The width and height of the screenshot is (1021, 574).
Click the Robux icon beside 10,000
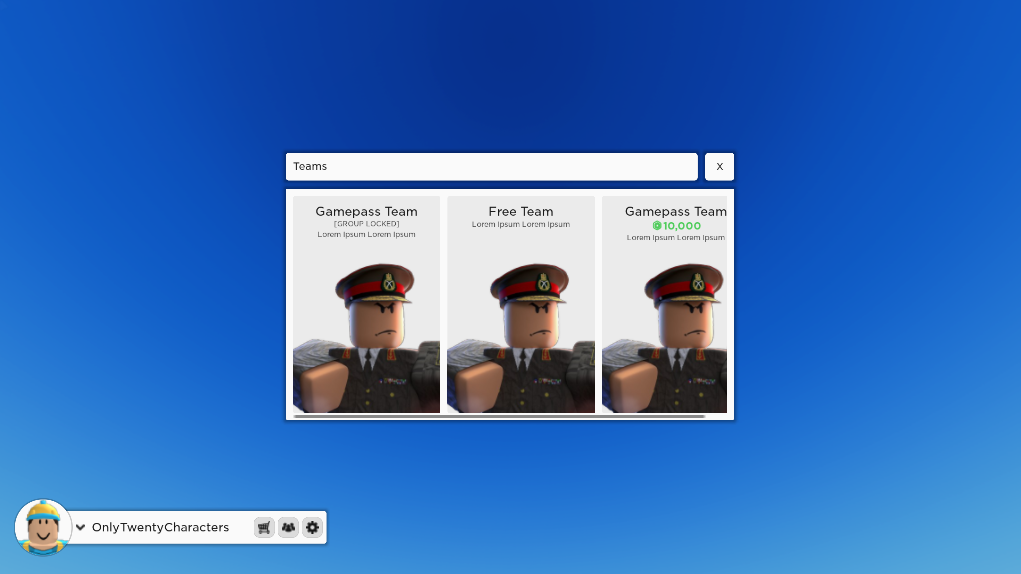(x=657, y=226)
